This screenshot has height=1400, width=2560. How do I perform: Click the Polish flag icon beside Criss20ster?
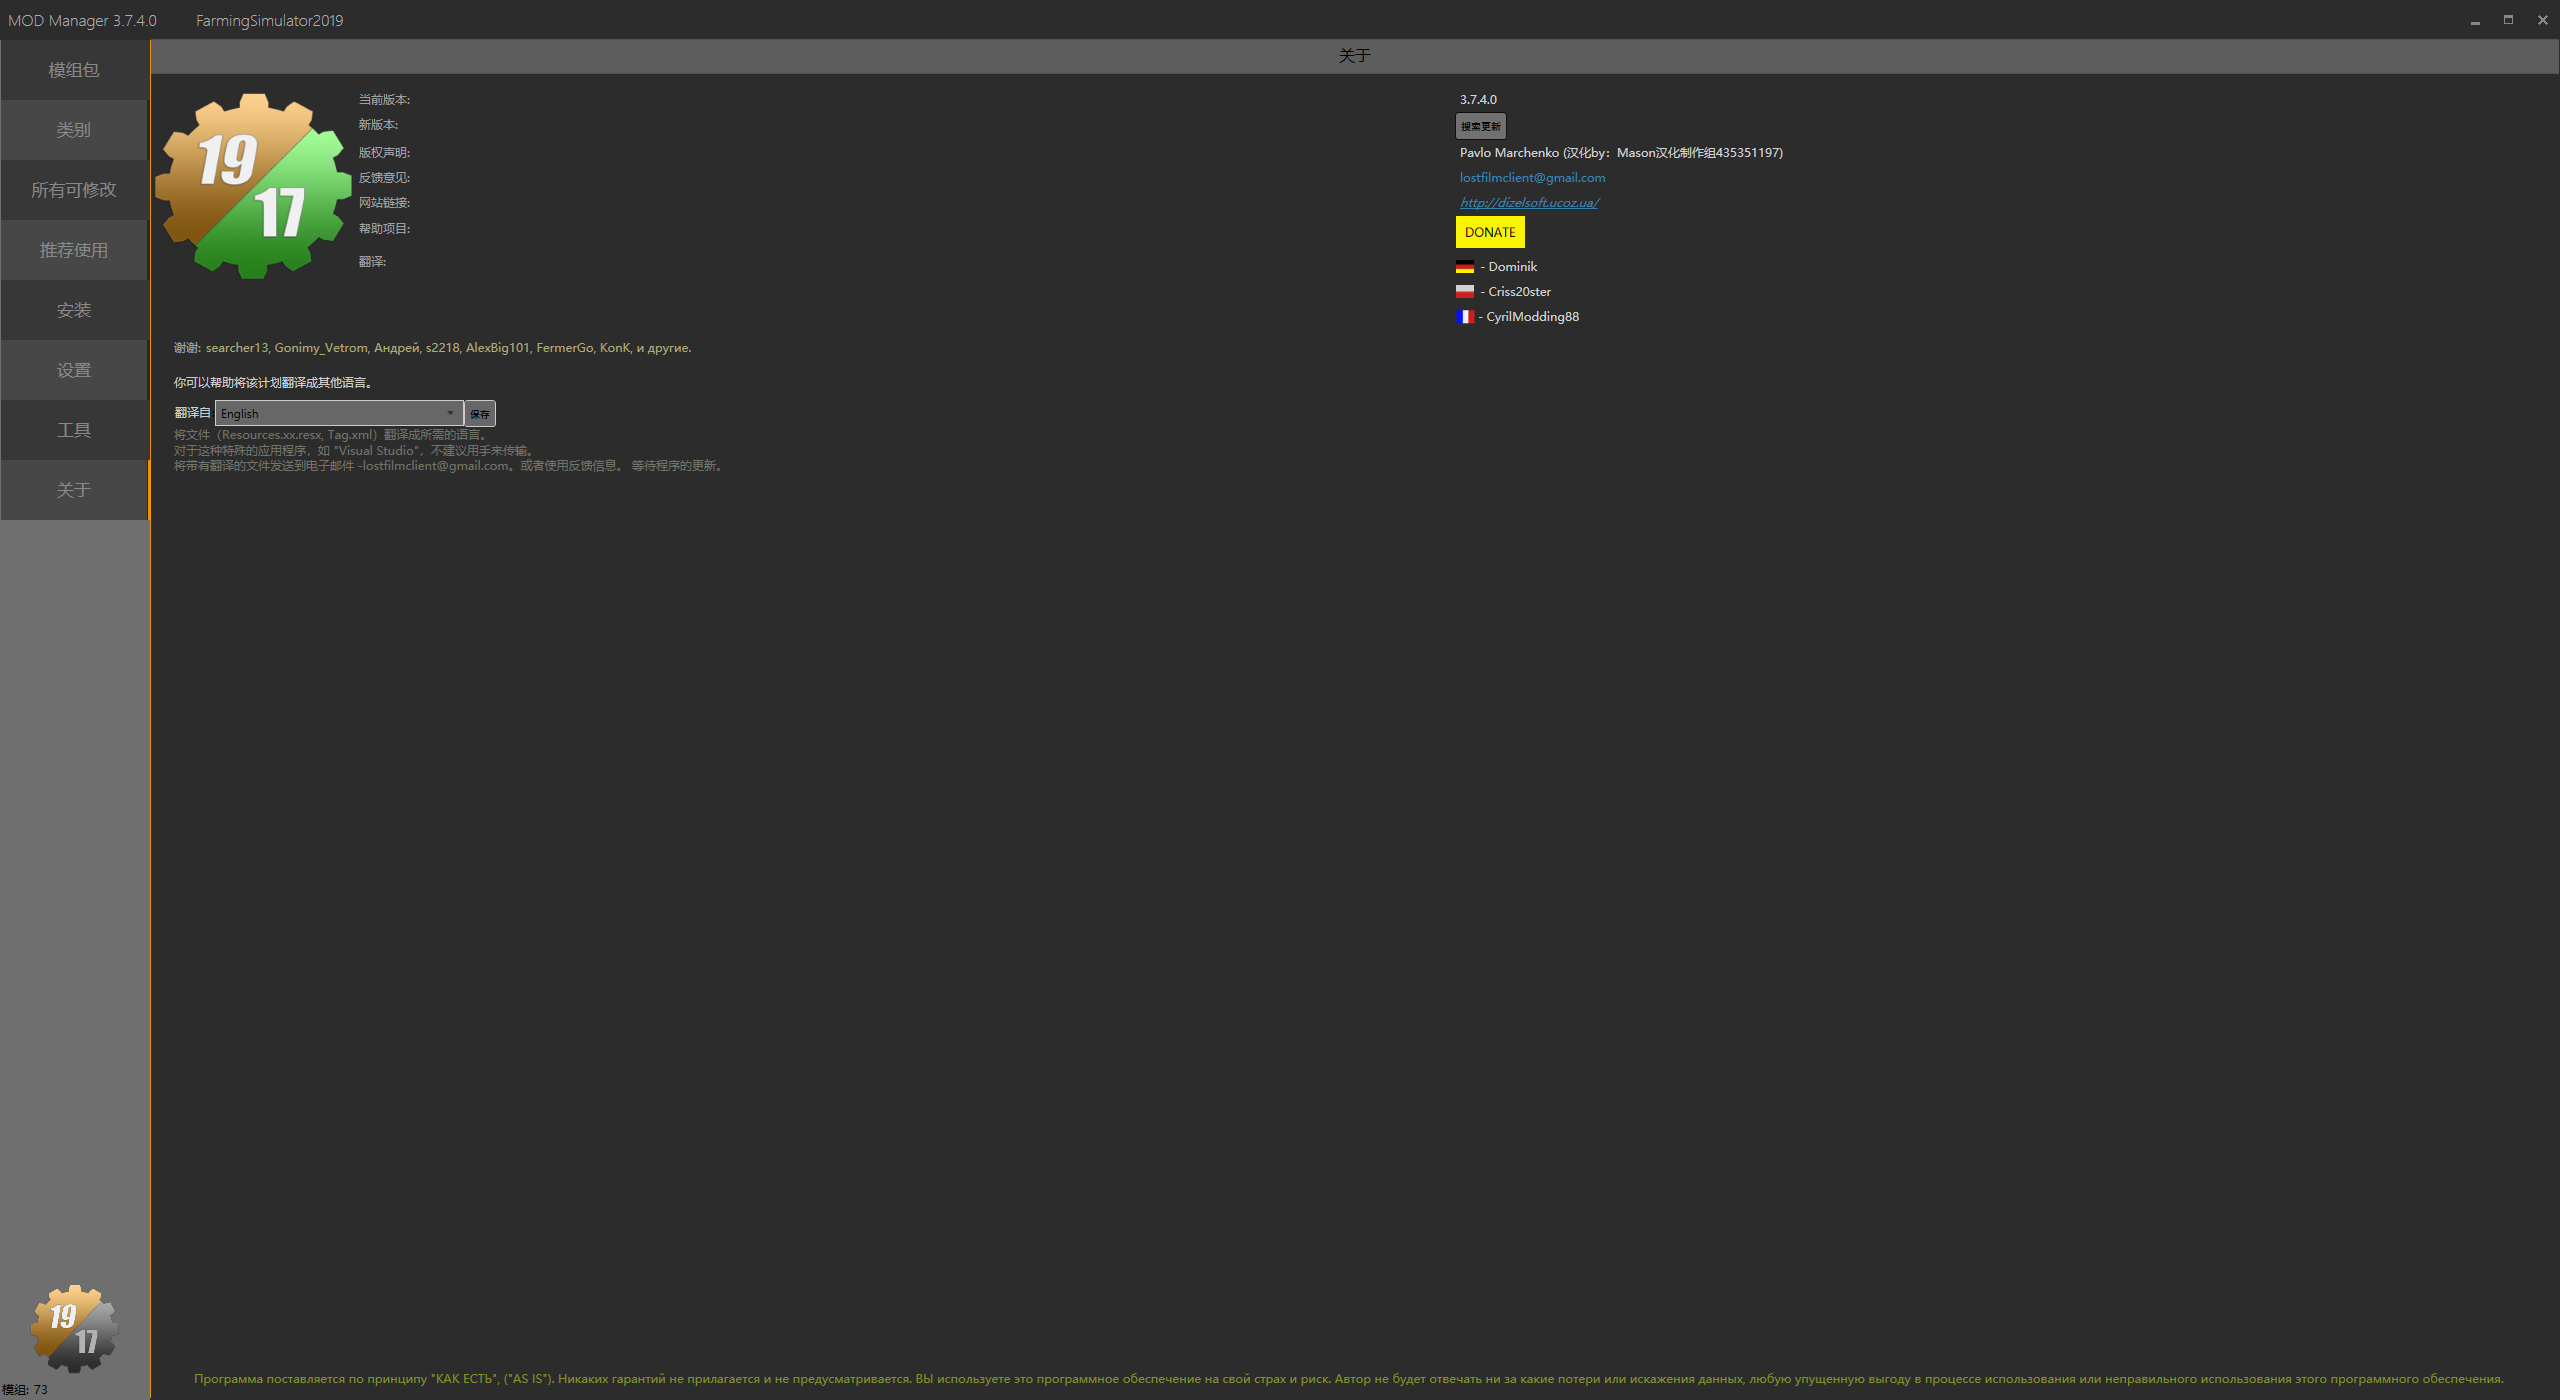coord(1465,292)
